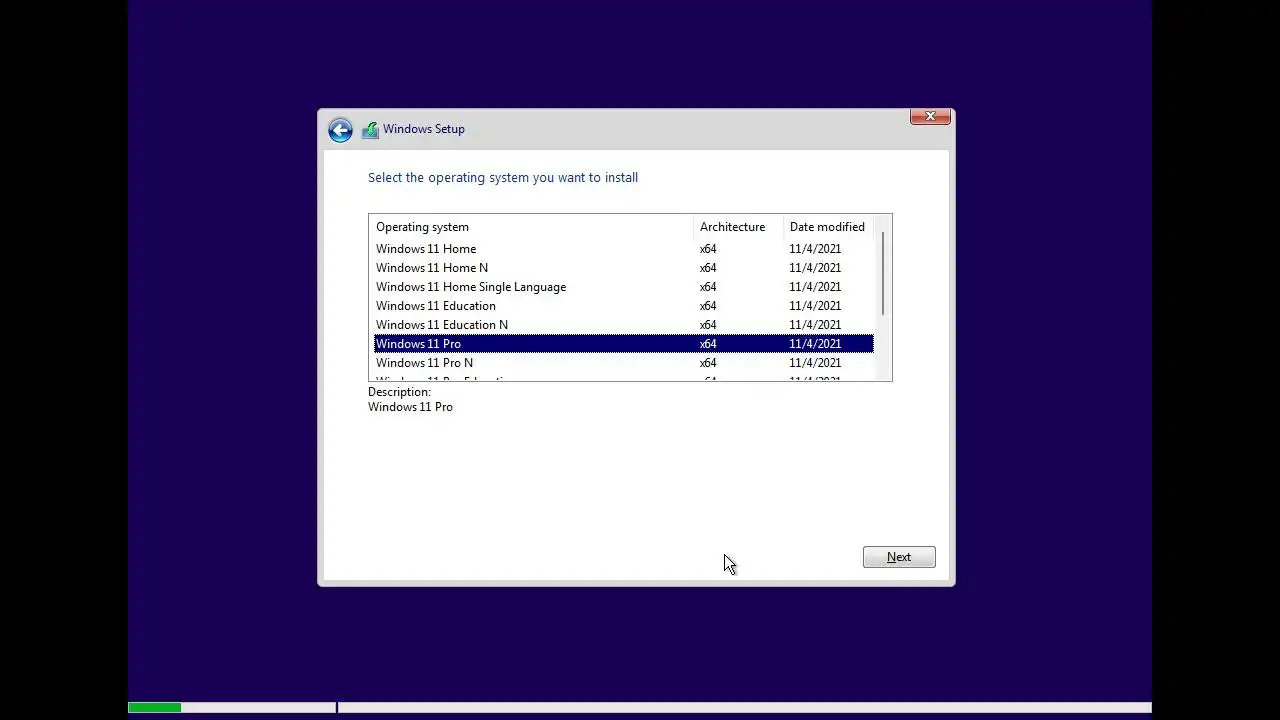Click x64 in Windows 11 Education N row
Viewport: 1280px width, 720px height.
(x=708, y=325)
